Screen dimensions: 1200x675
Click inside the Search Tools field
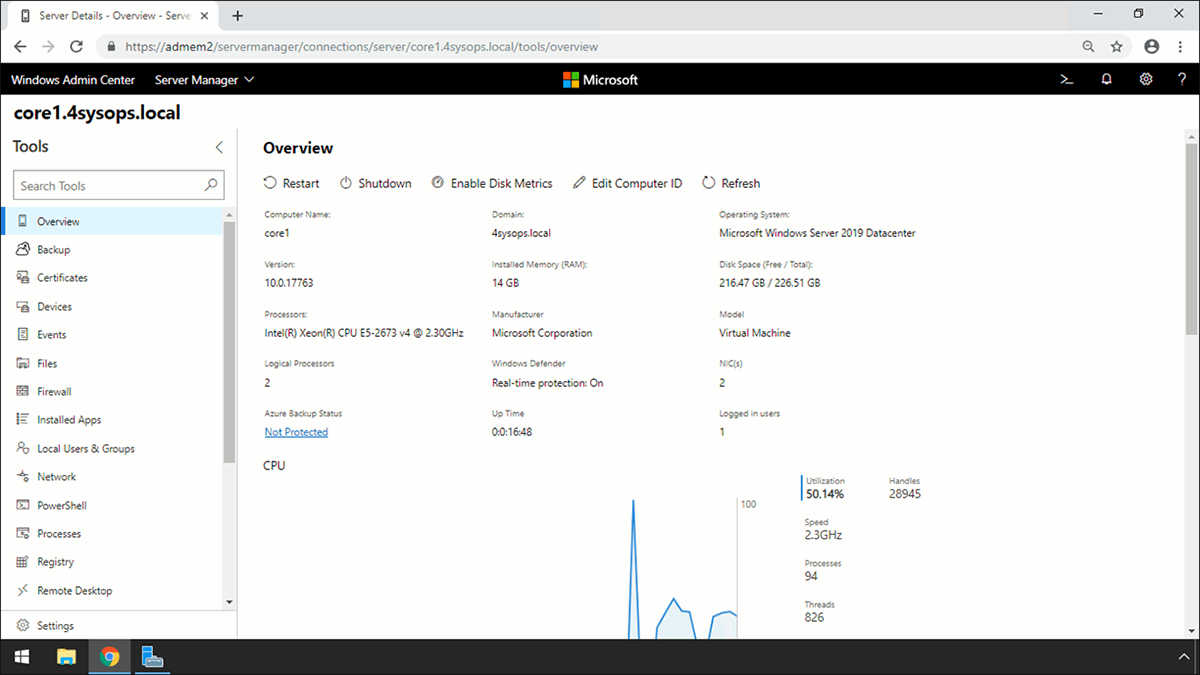point(110,185)
